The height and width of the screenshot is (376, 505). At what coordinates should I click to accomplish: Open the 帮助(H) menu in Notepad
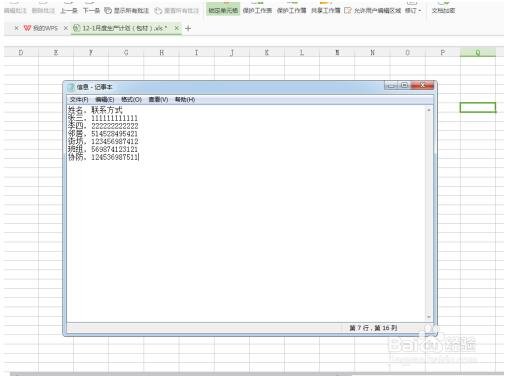coord(185,99)
